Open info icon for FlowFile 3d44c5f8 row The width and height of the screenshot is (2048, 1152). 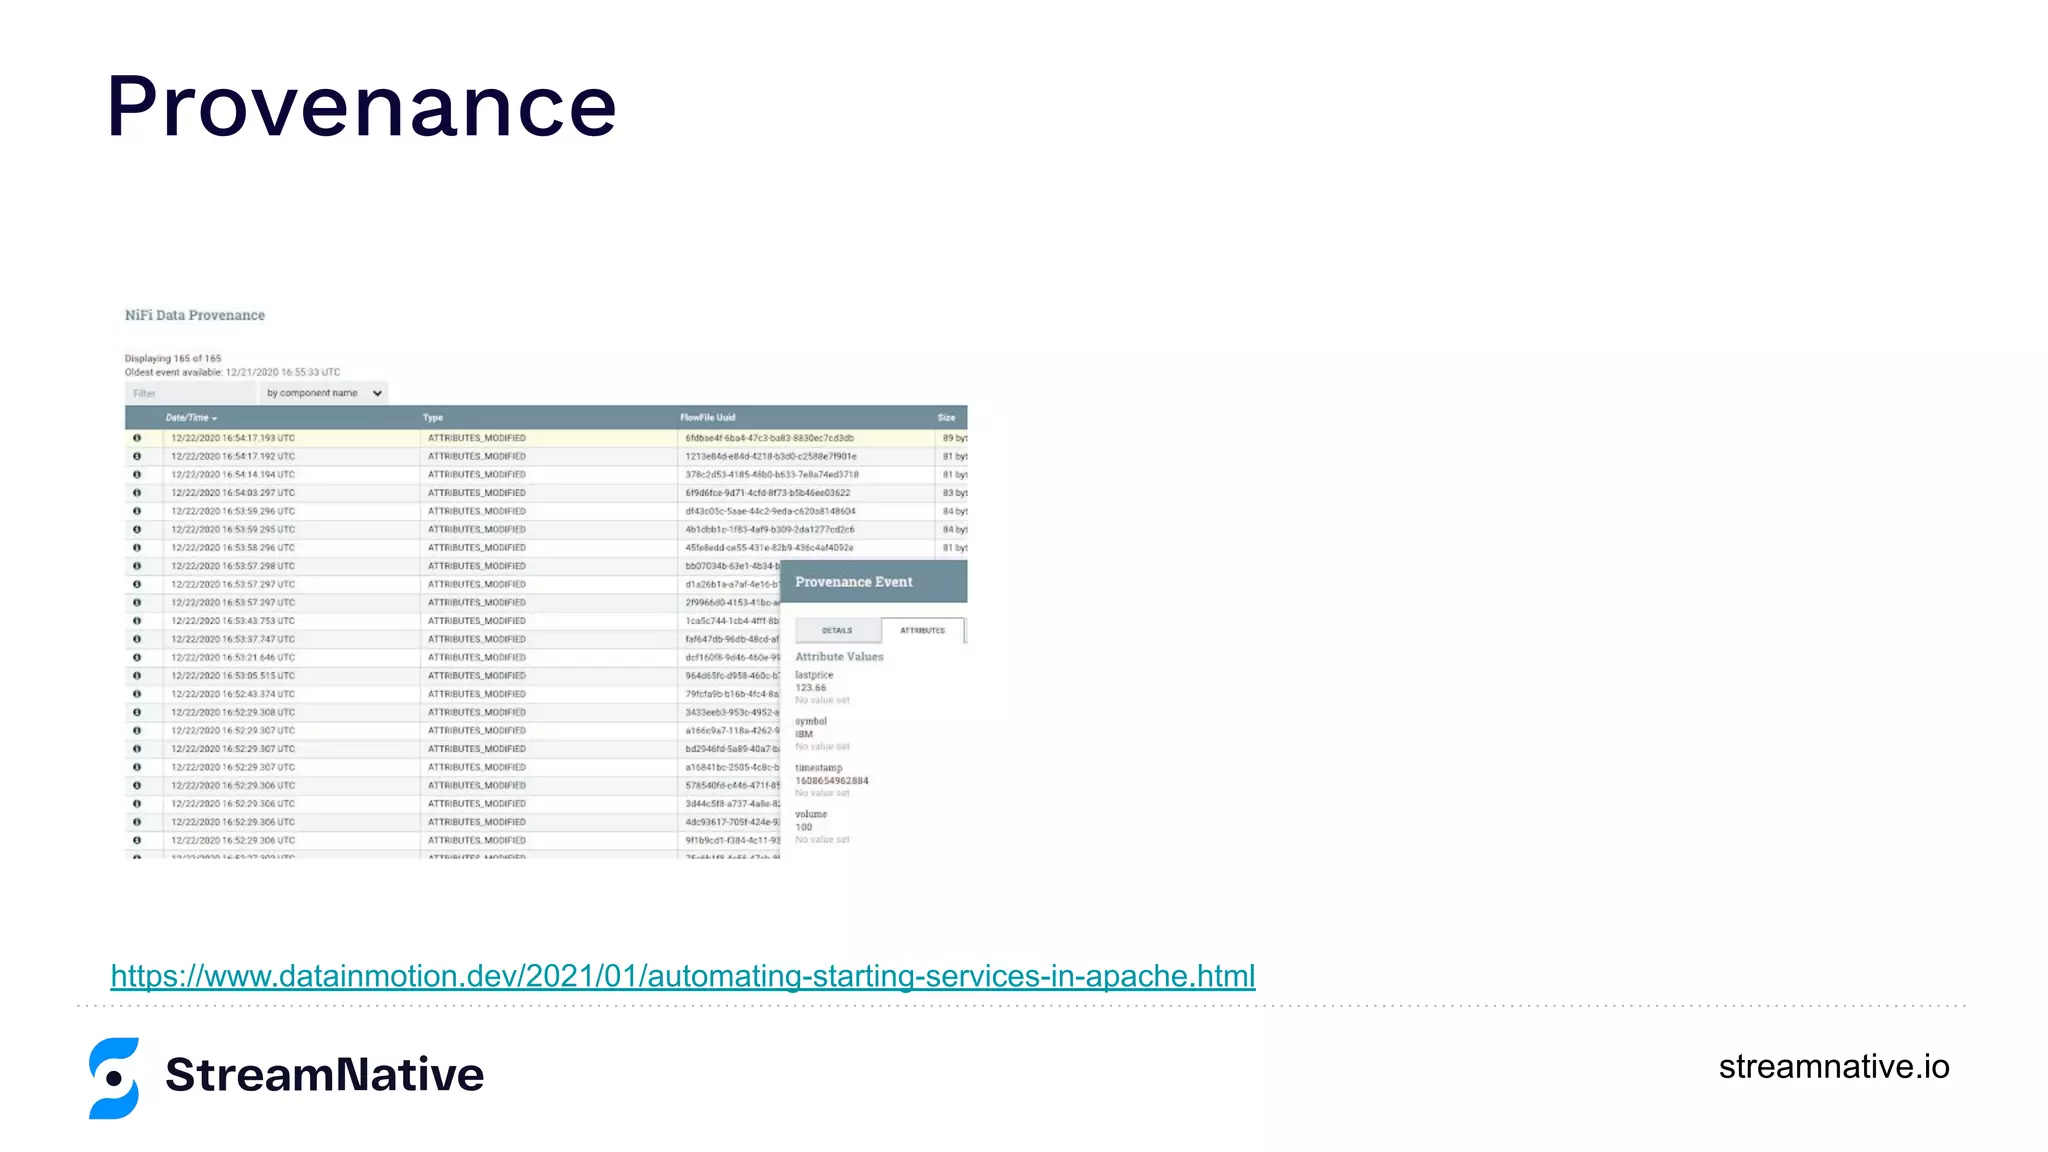tap(137, 804)
